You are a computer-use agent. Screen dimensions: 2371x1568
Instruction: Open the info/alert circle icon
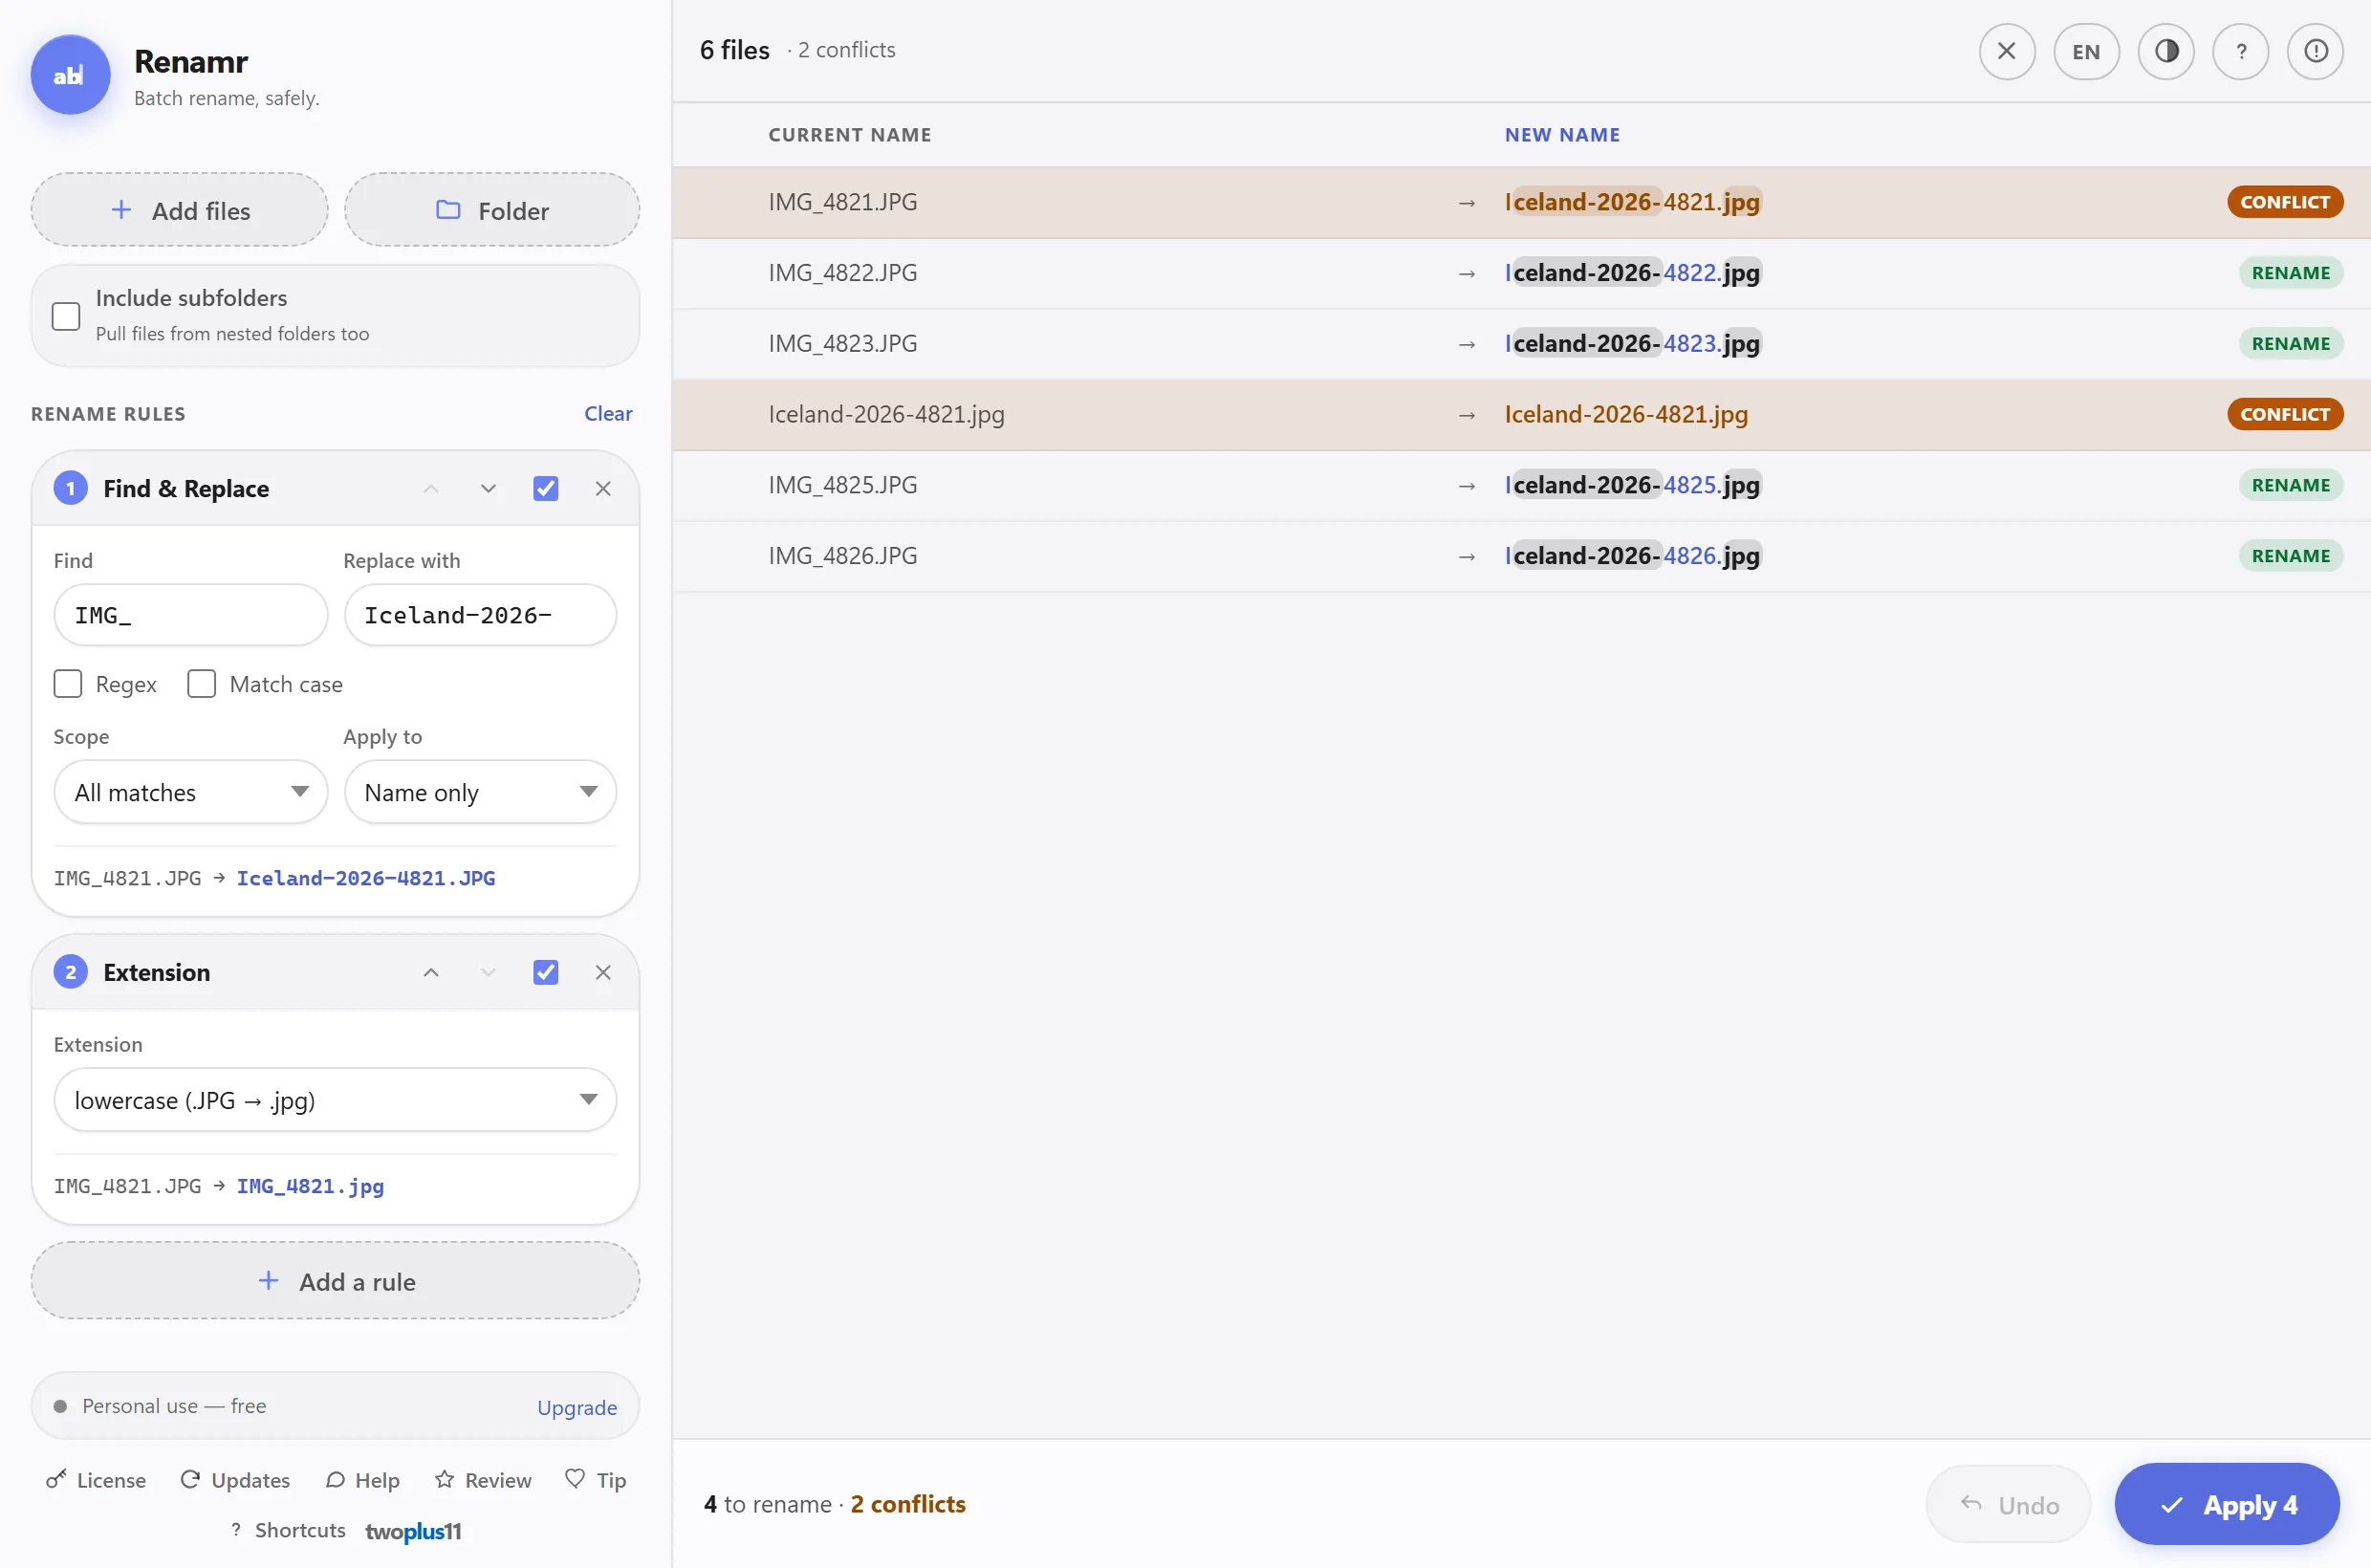click(x=2315, y=51)
